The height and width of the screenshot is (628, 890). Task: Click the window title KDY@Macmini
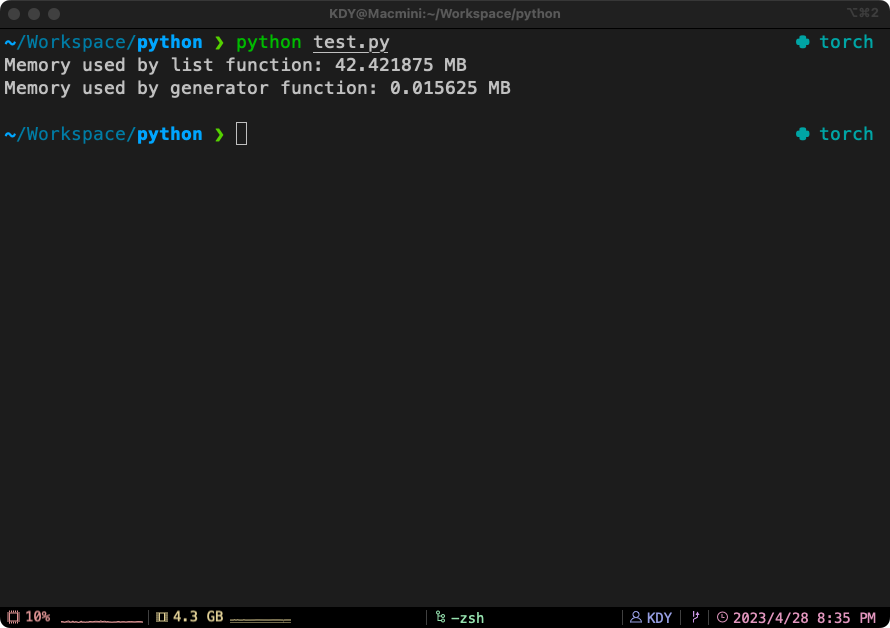click(x=444, y=14)
